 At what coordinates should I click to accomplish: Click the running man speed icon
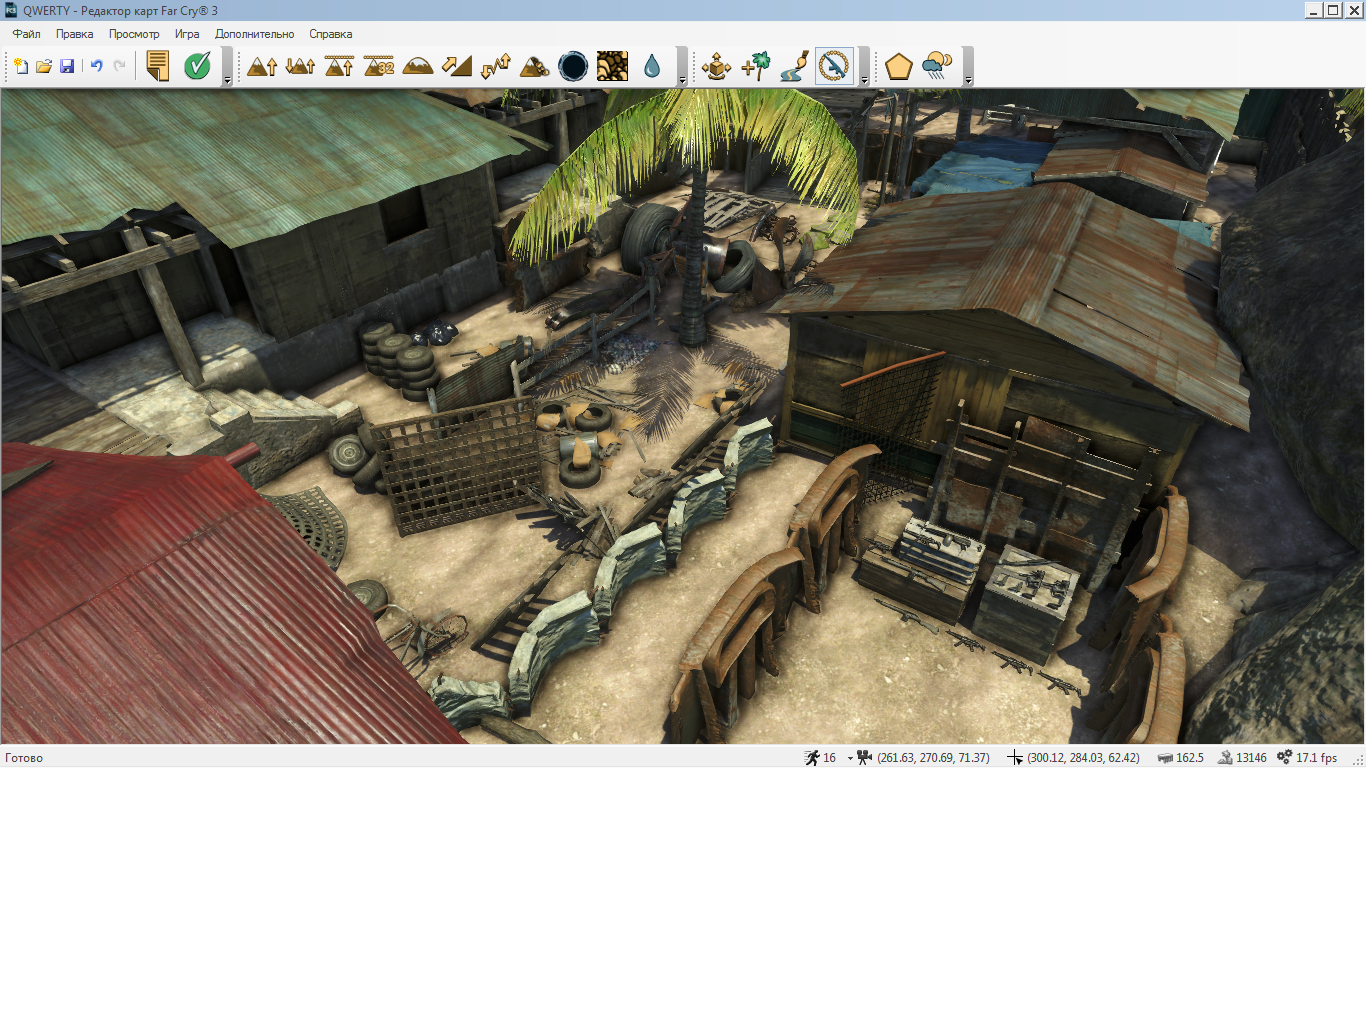coord(812,758)
